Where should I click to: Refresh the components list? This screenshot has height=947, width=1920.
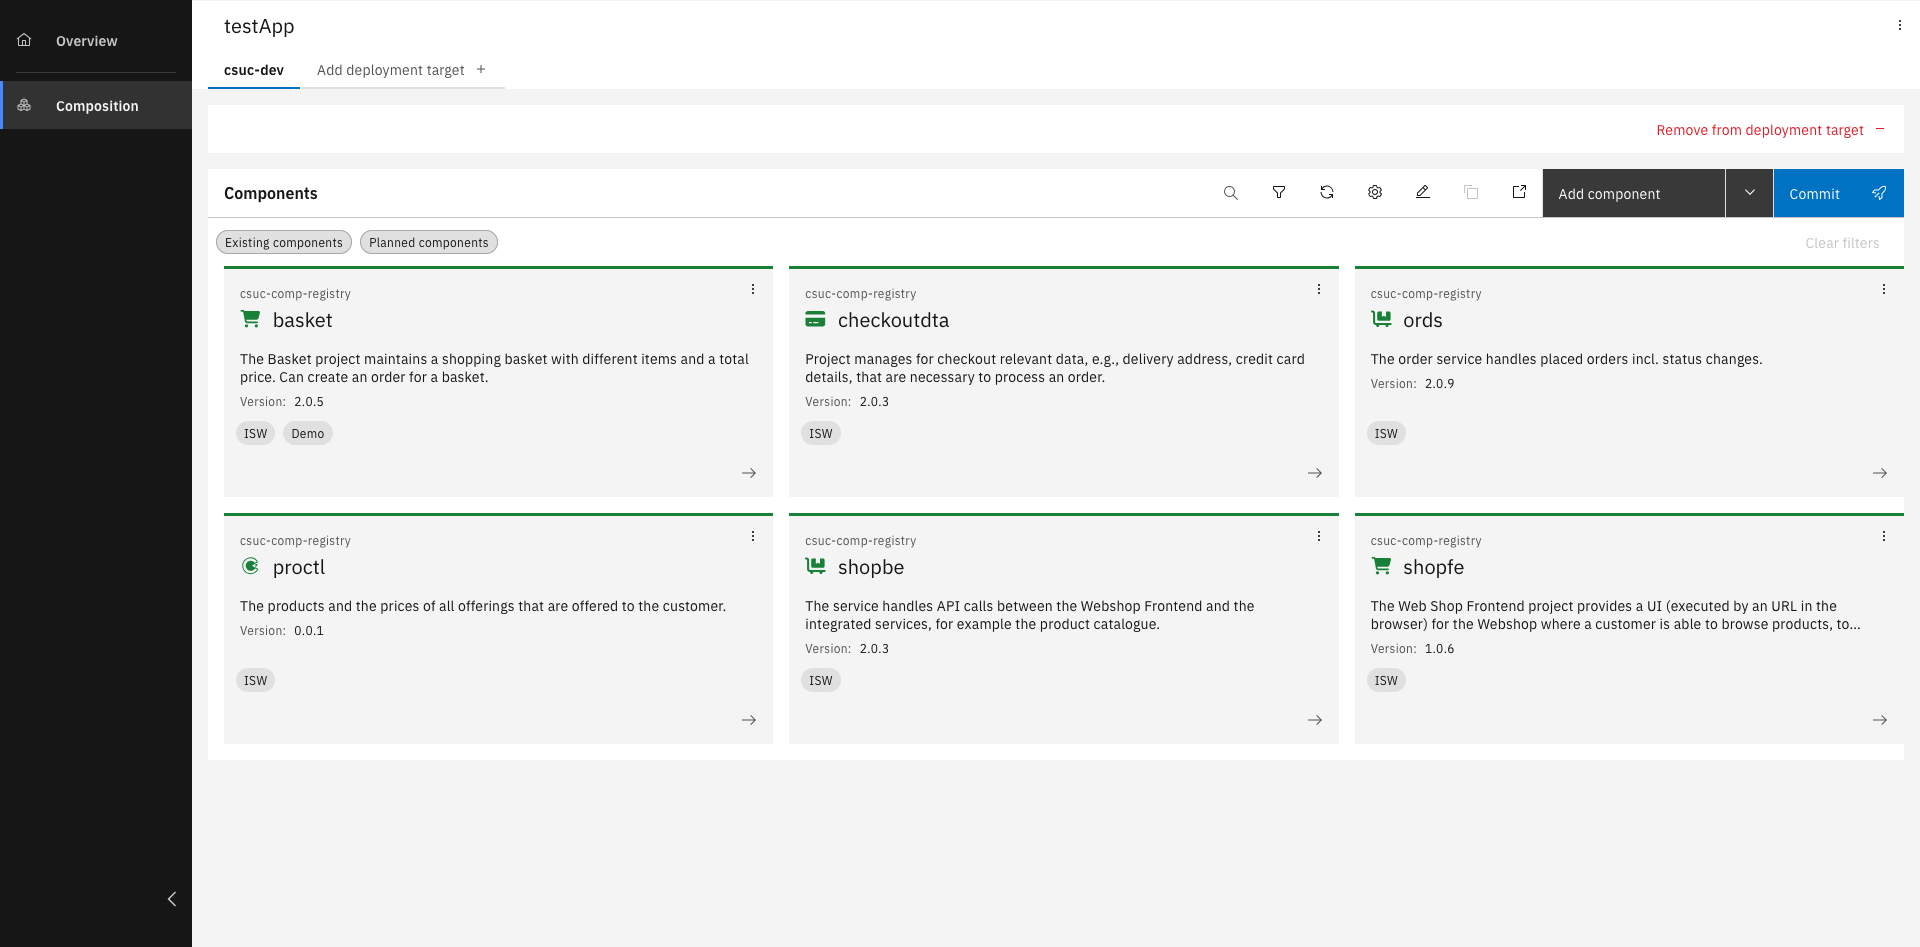coord(1327,192)
